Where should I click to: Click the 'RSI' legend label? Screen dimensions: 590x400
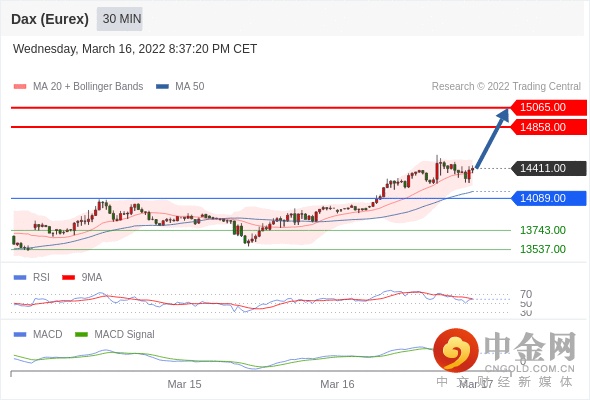pos(41,278)
